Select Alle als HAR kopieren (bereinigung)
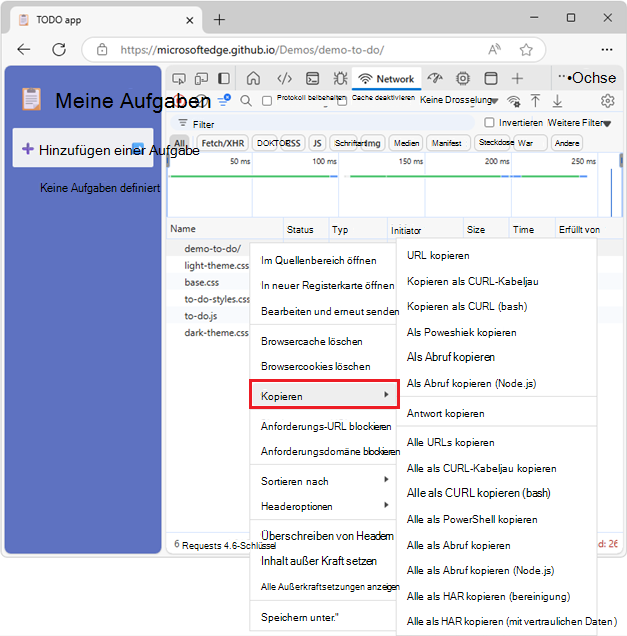This screenshot has height=636, width=627. pos(497,596)
